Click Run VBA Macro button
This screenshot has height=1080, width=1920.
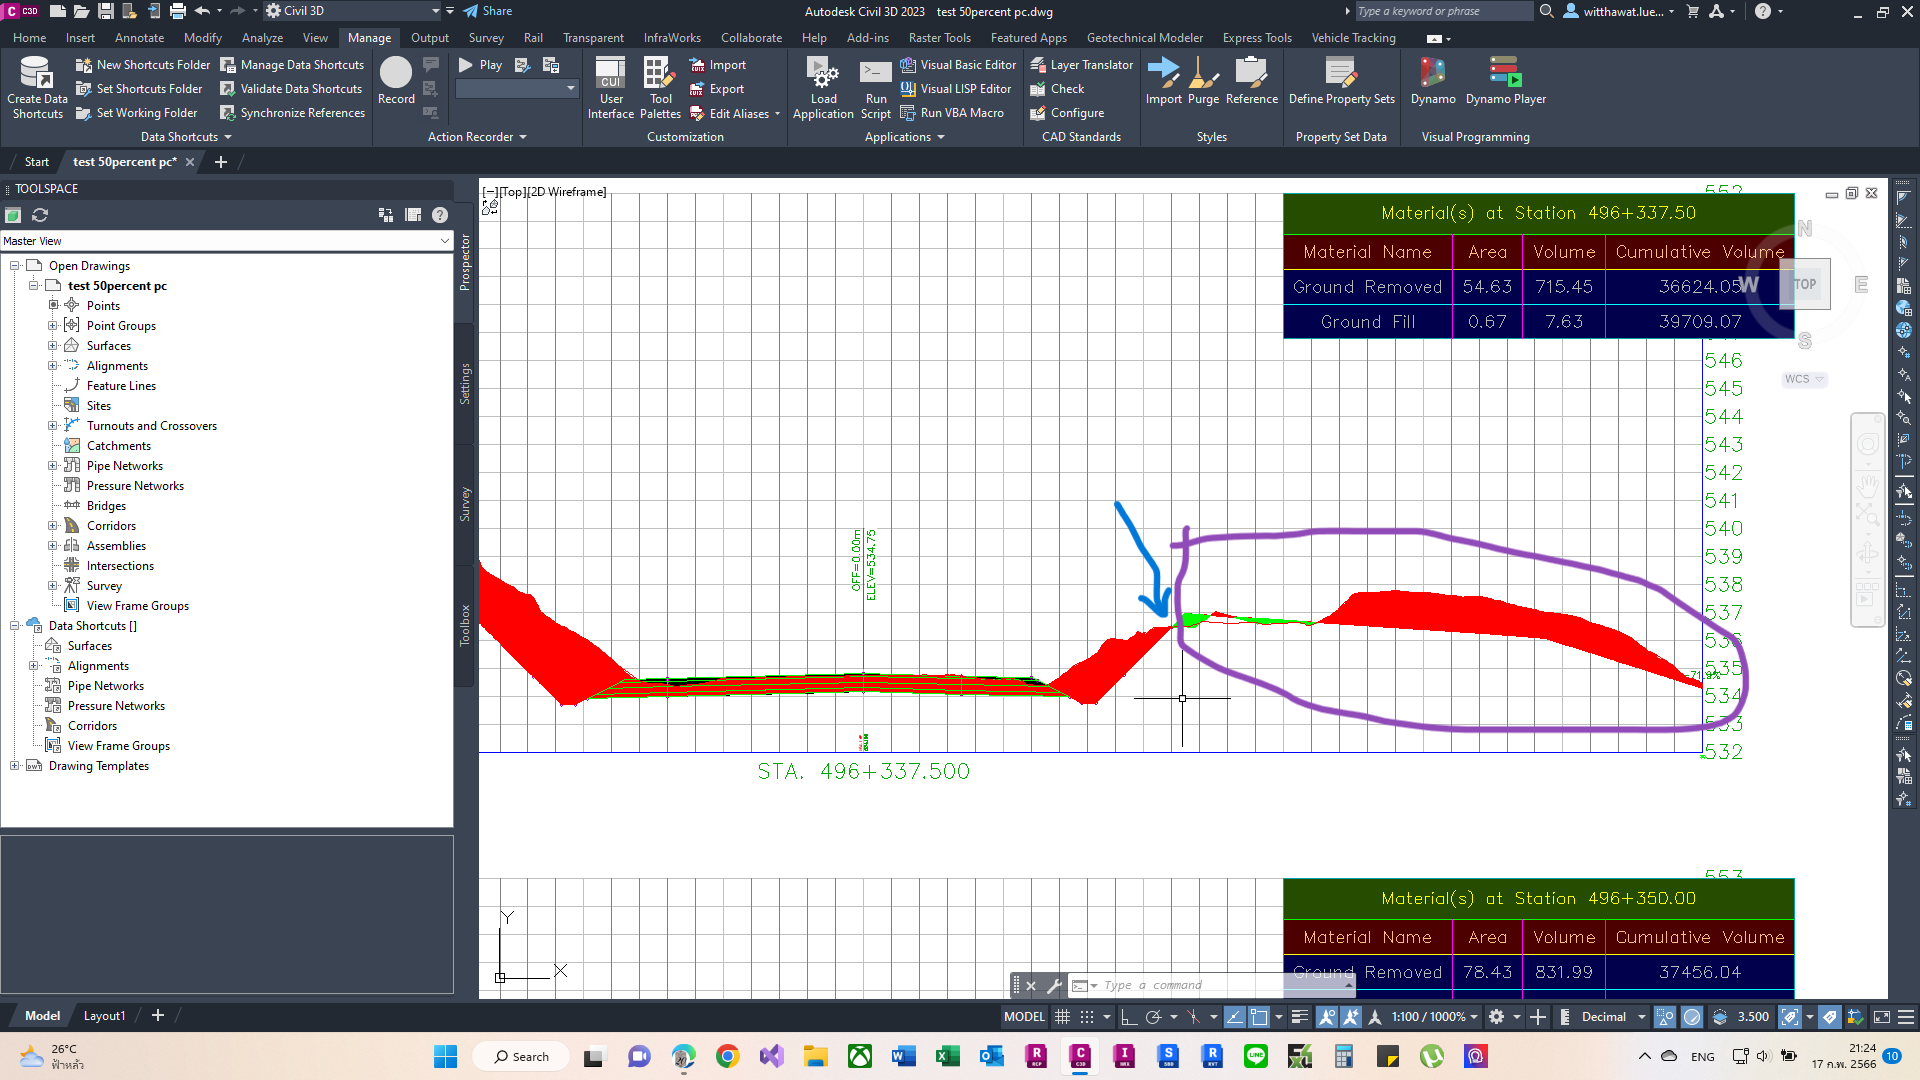pyautogui.click(x=951, y=113)
